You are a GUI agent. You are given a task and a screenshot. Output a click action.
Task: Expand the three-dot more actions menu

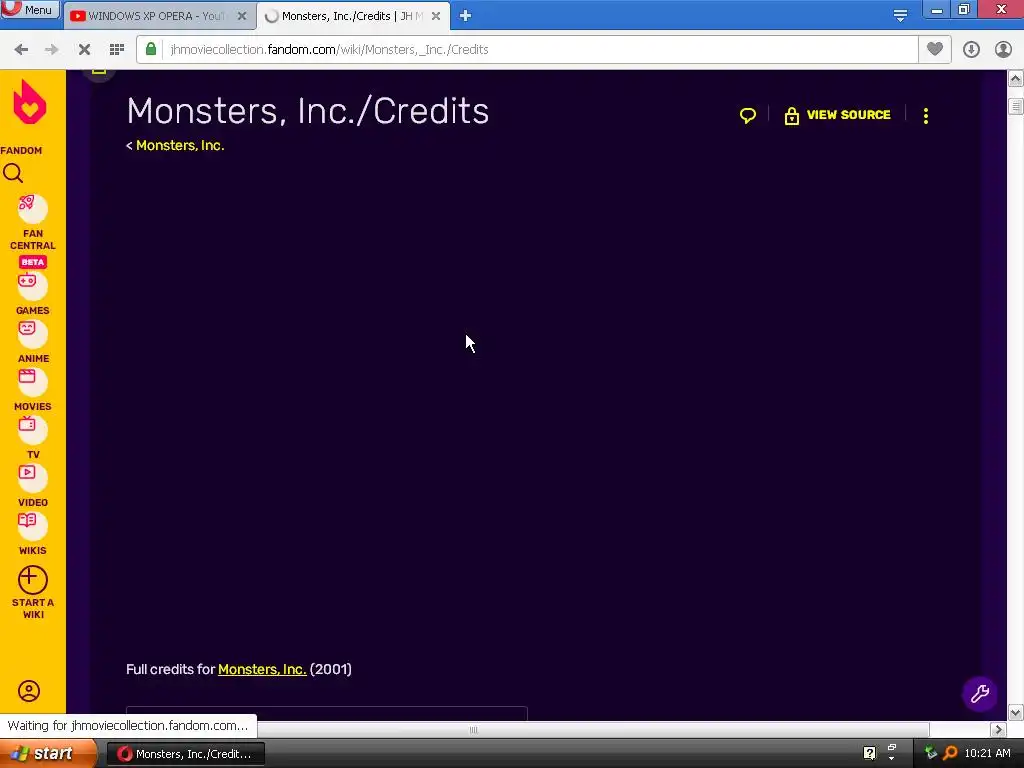925,116
